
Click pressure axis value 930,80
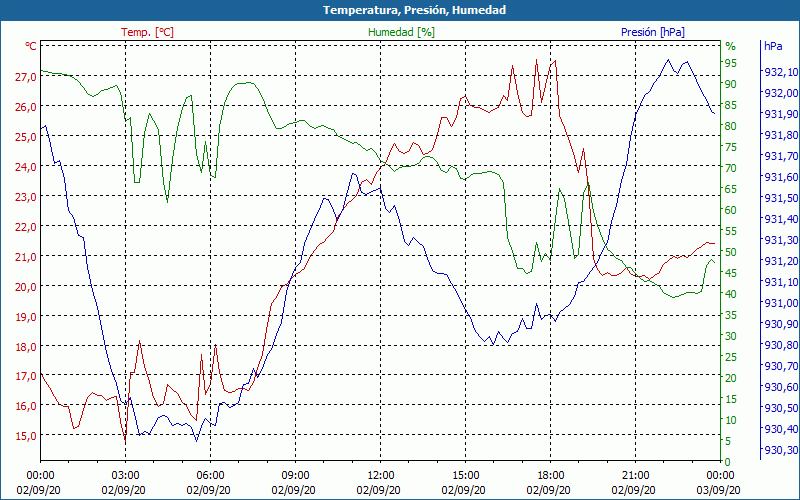(781, 345)
